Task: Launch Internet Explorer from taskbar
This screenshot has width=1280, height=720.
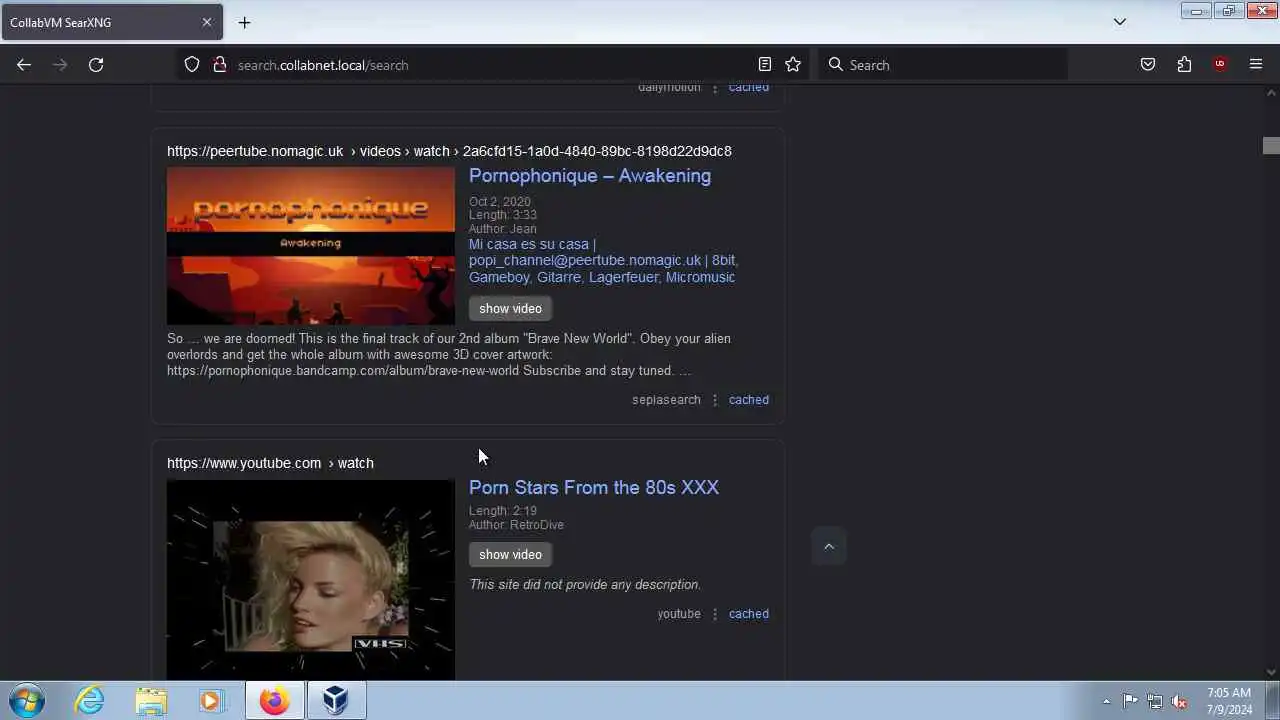Action: tap(90, 700)
